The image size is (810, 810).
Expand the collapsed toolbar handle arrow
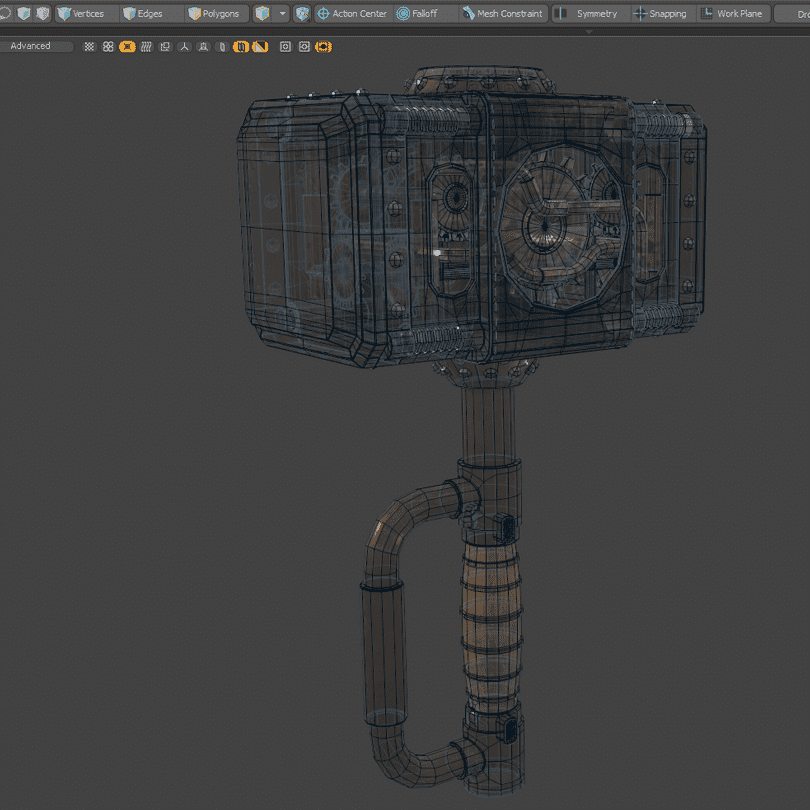(589, 32)
